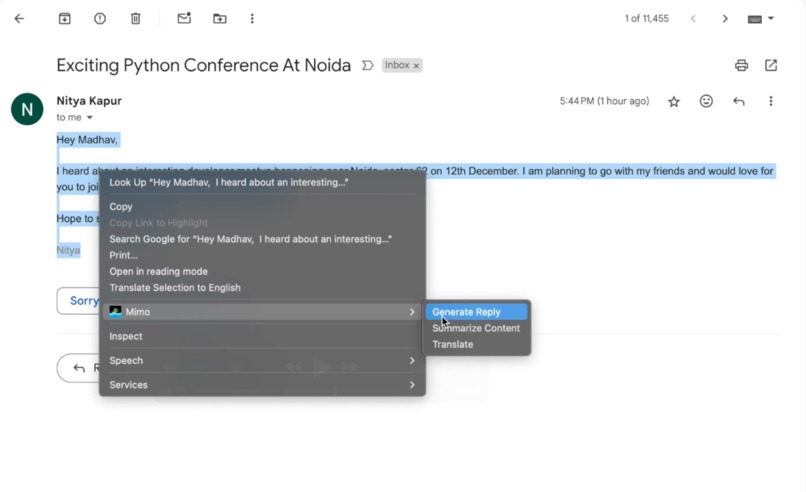The image size is (806, 492).
Task: Open the Mimo submenu entry
Action: (x=262, y=312)
